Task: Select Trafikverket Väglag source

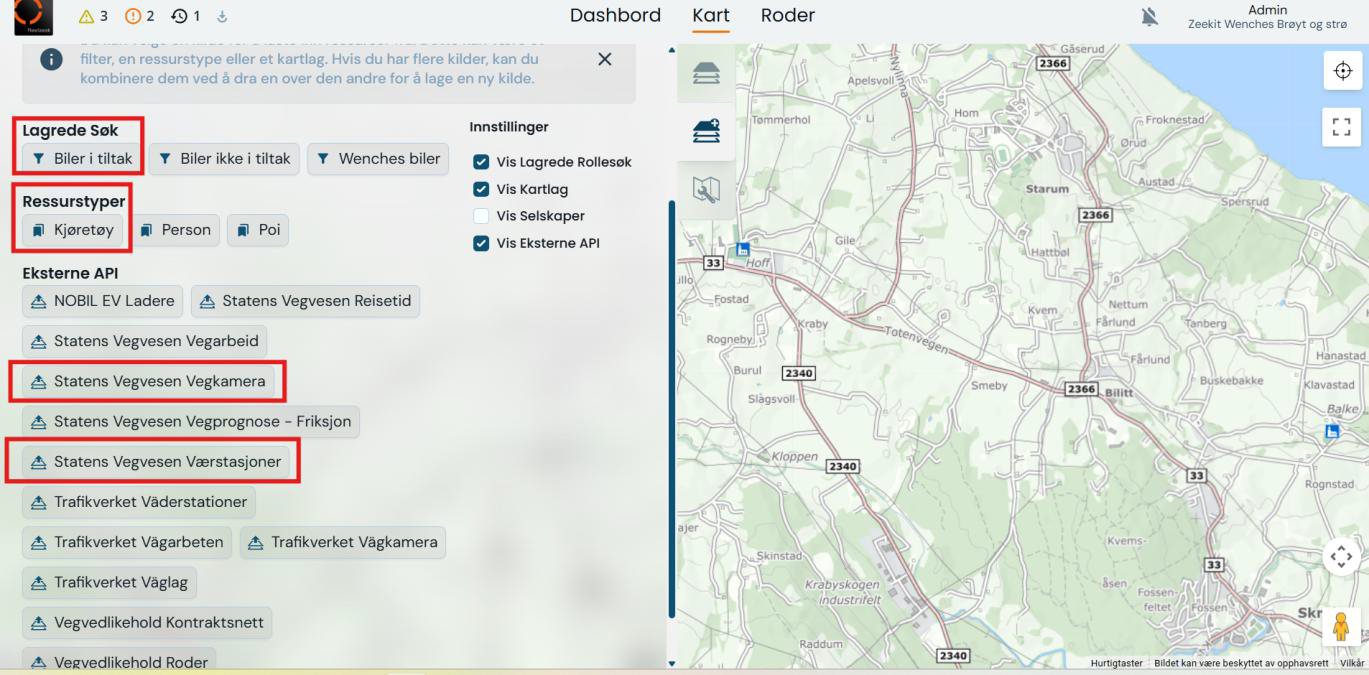Action: click(x=111, y=582)
